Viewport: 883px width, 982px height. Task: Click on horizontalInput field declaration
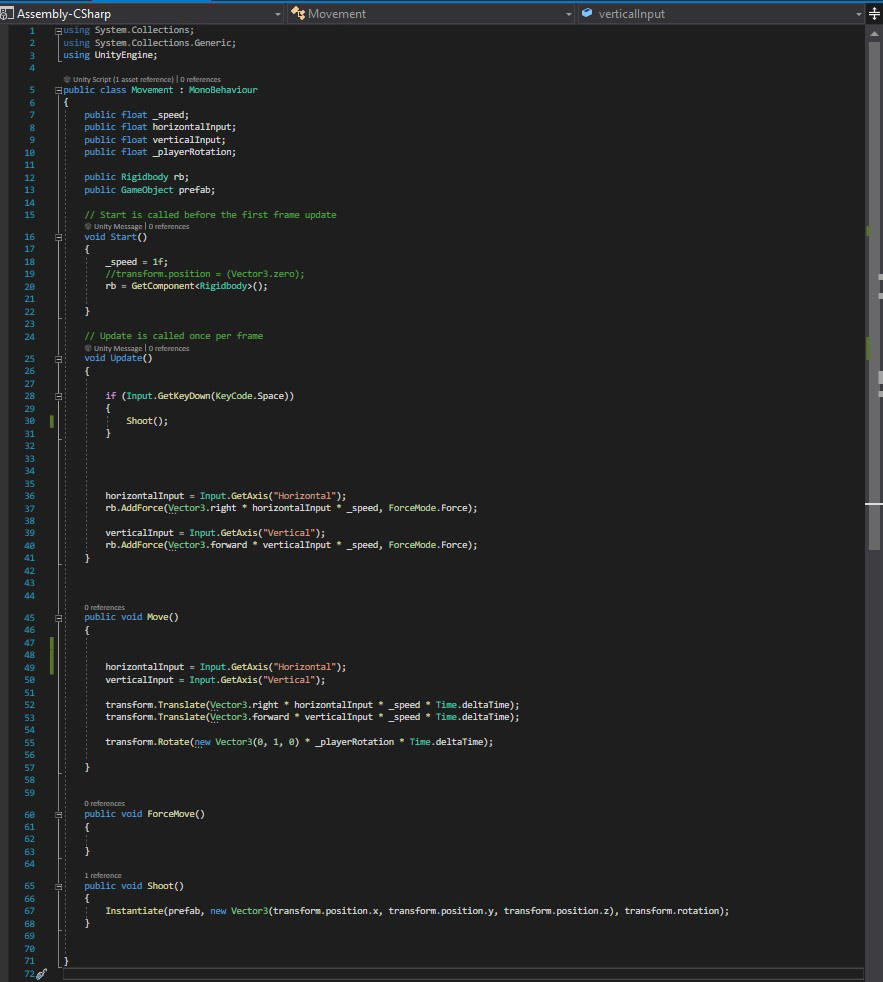160,127
